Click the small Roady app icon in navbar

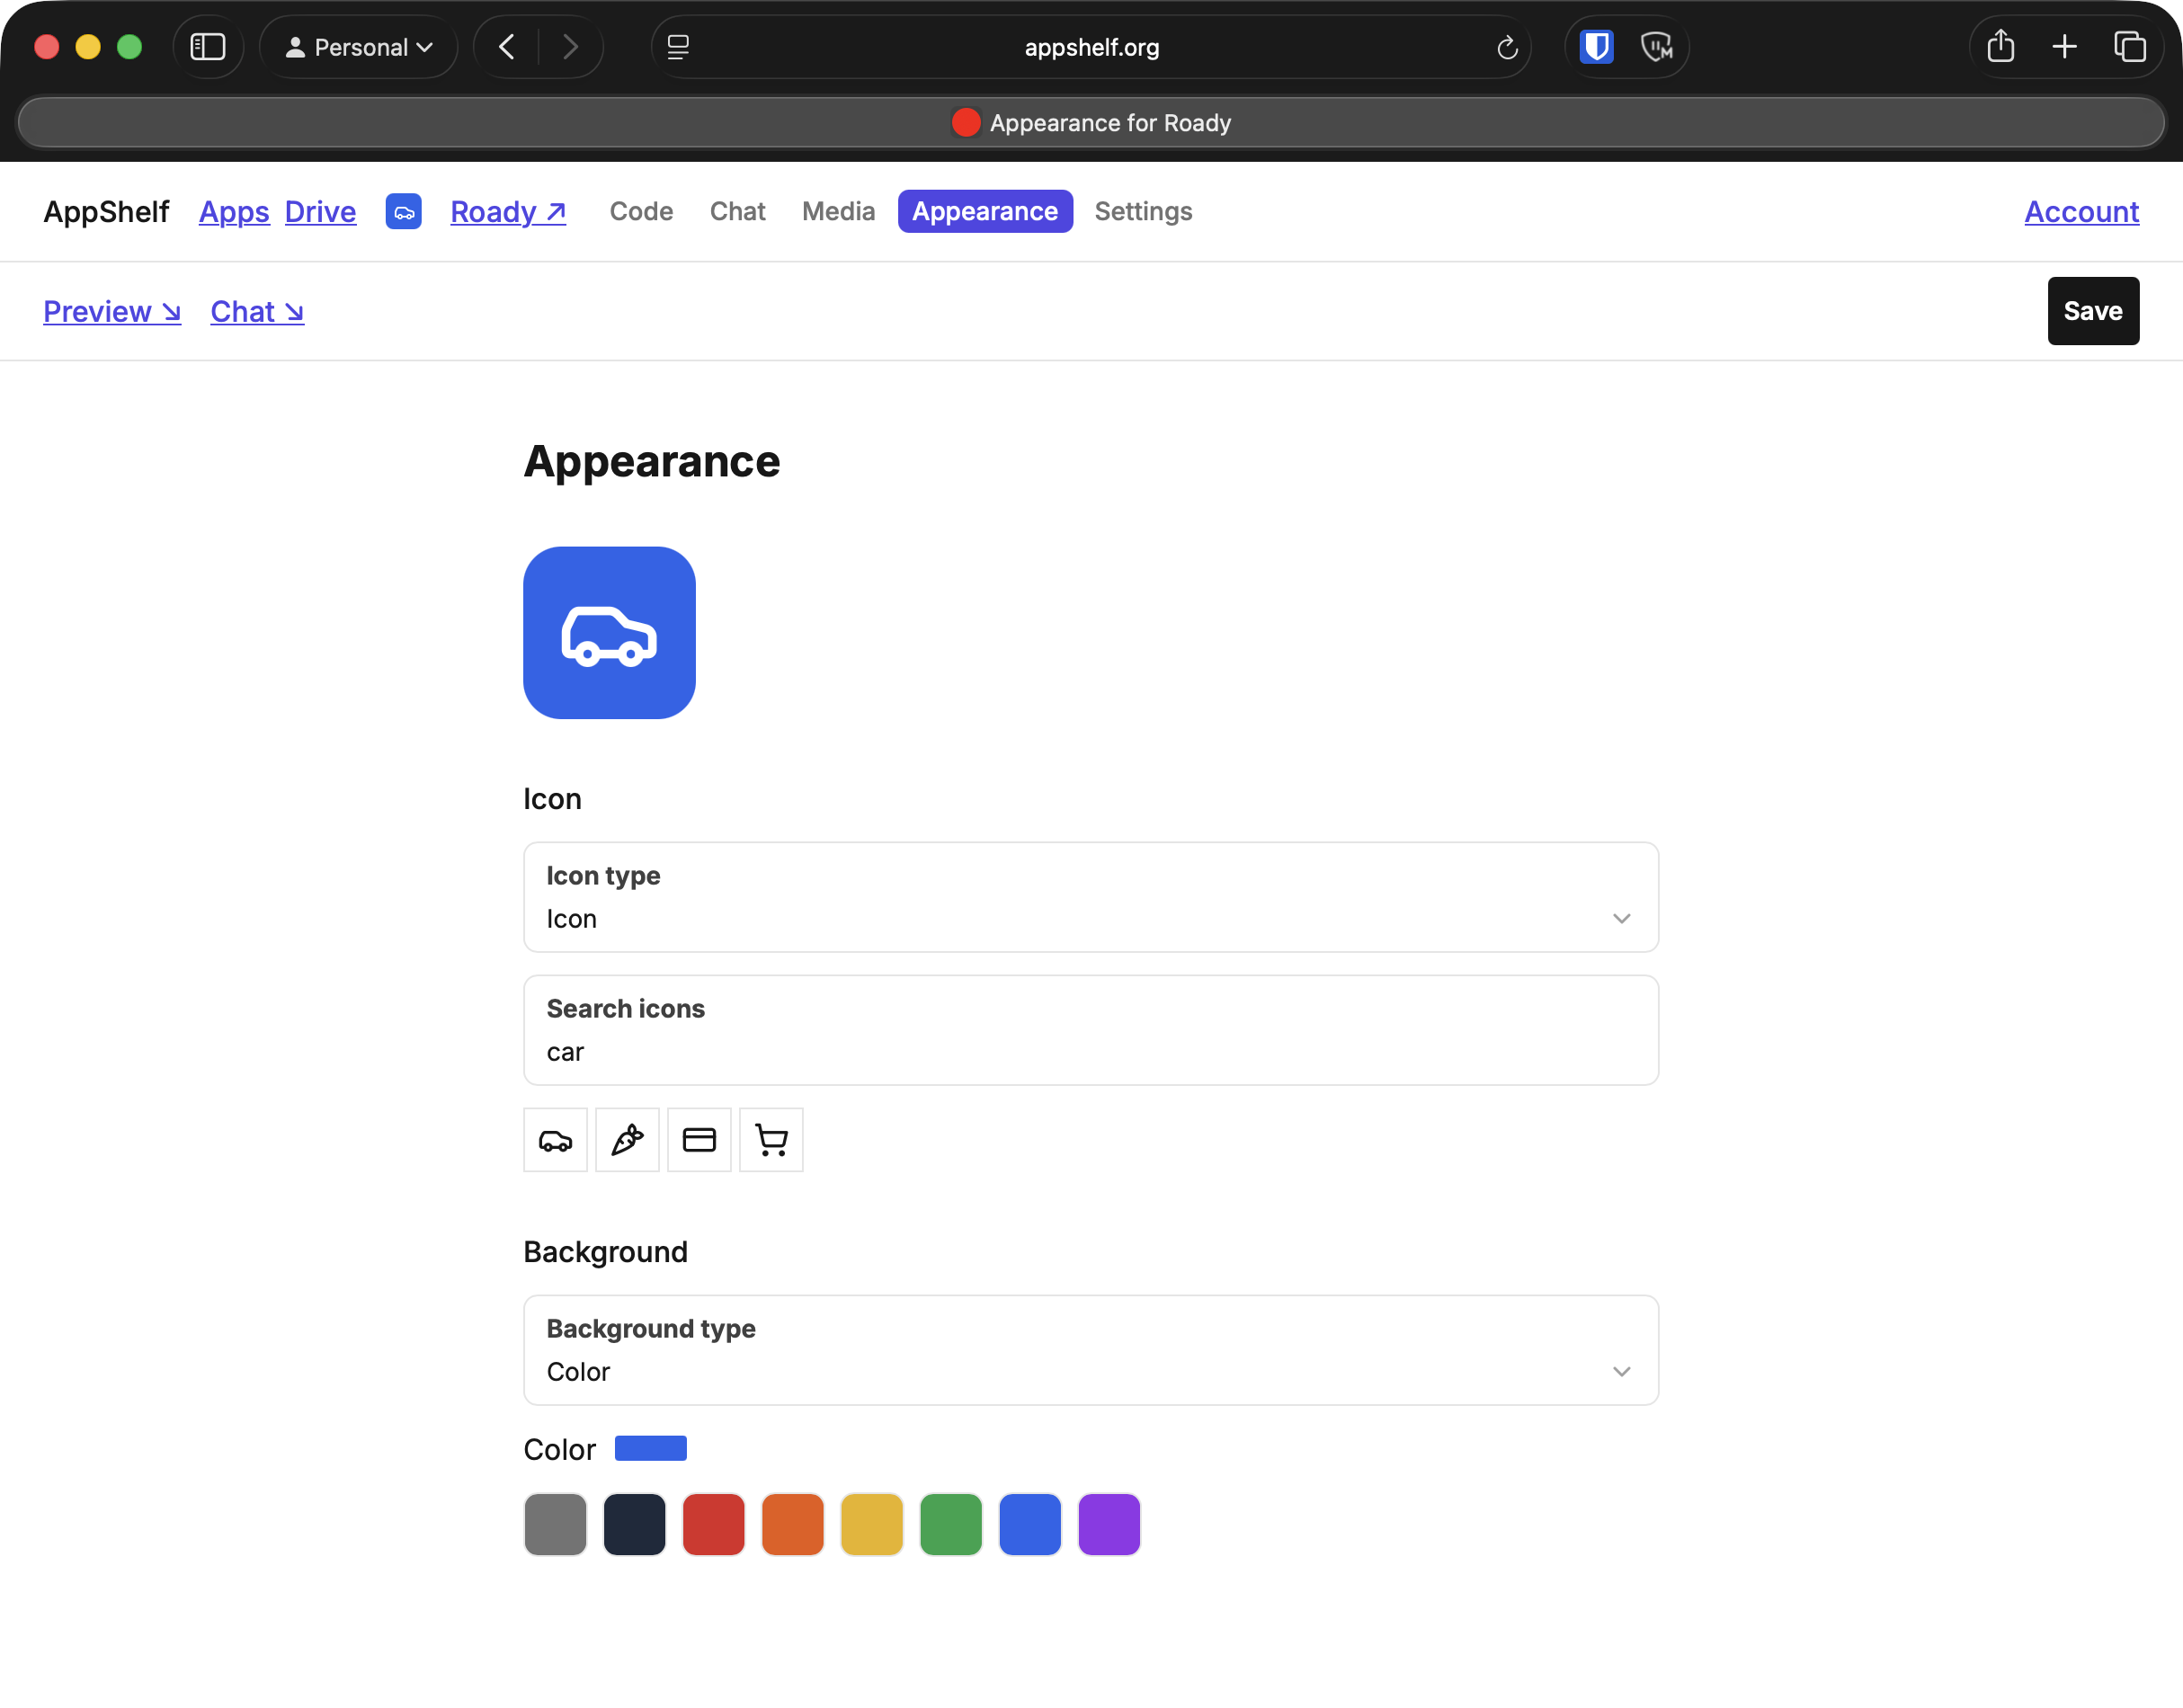pos(403,211)
